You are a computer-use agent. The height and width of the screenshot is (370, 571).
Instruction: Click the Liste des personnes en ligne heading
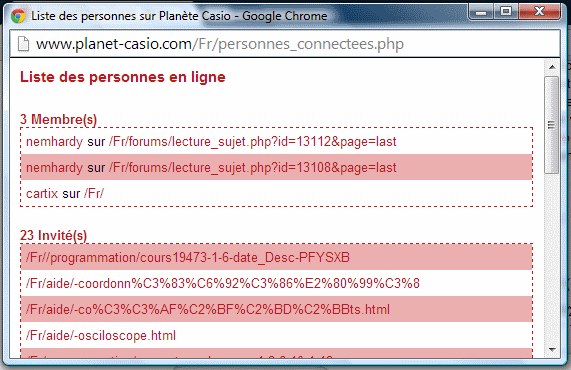[123, 77]
